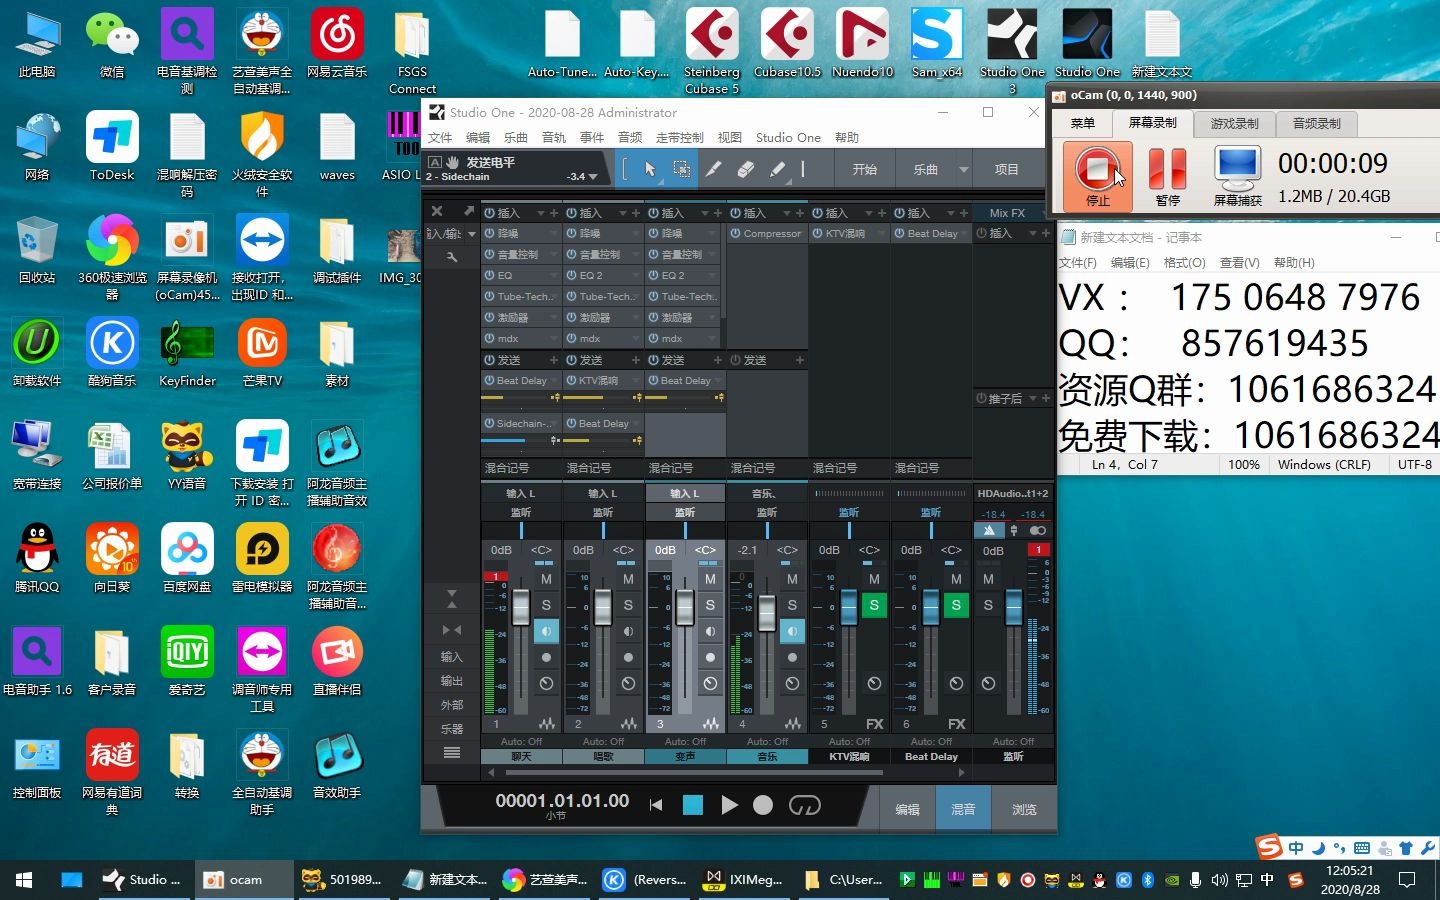This screenshot has width=1440, height=900.
Task: Toggle power of 降噪 insert on channel 1
Action: (490, 234)
